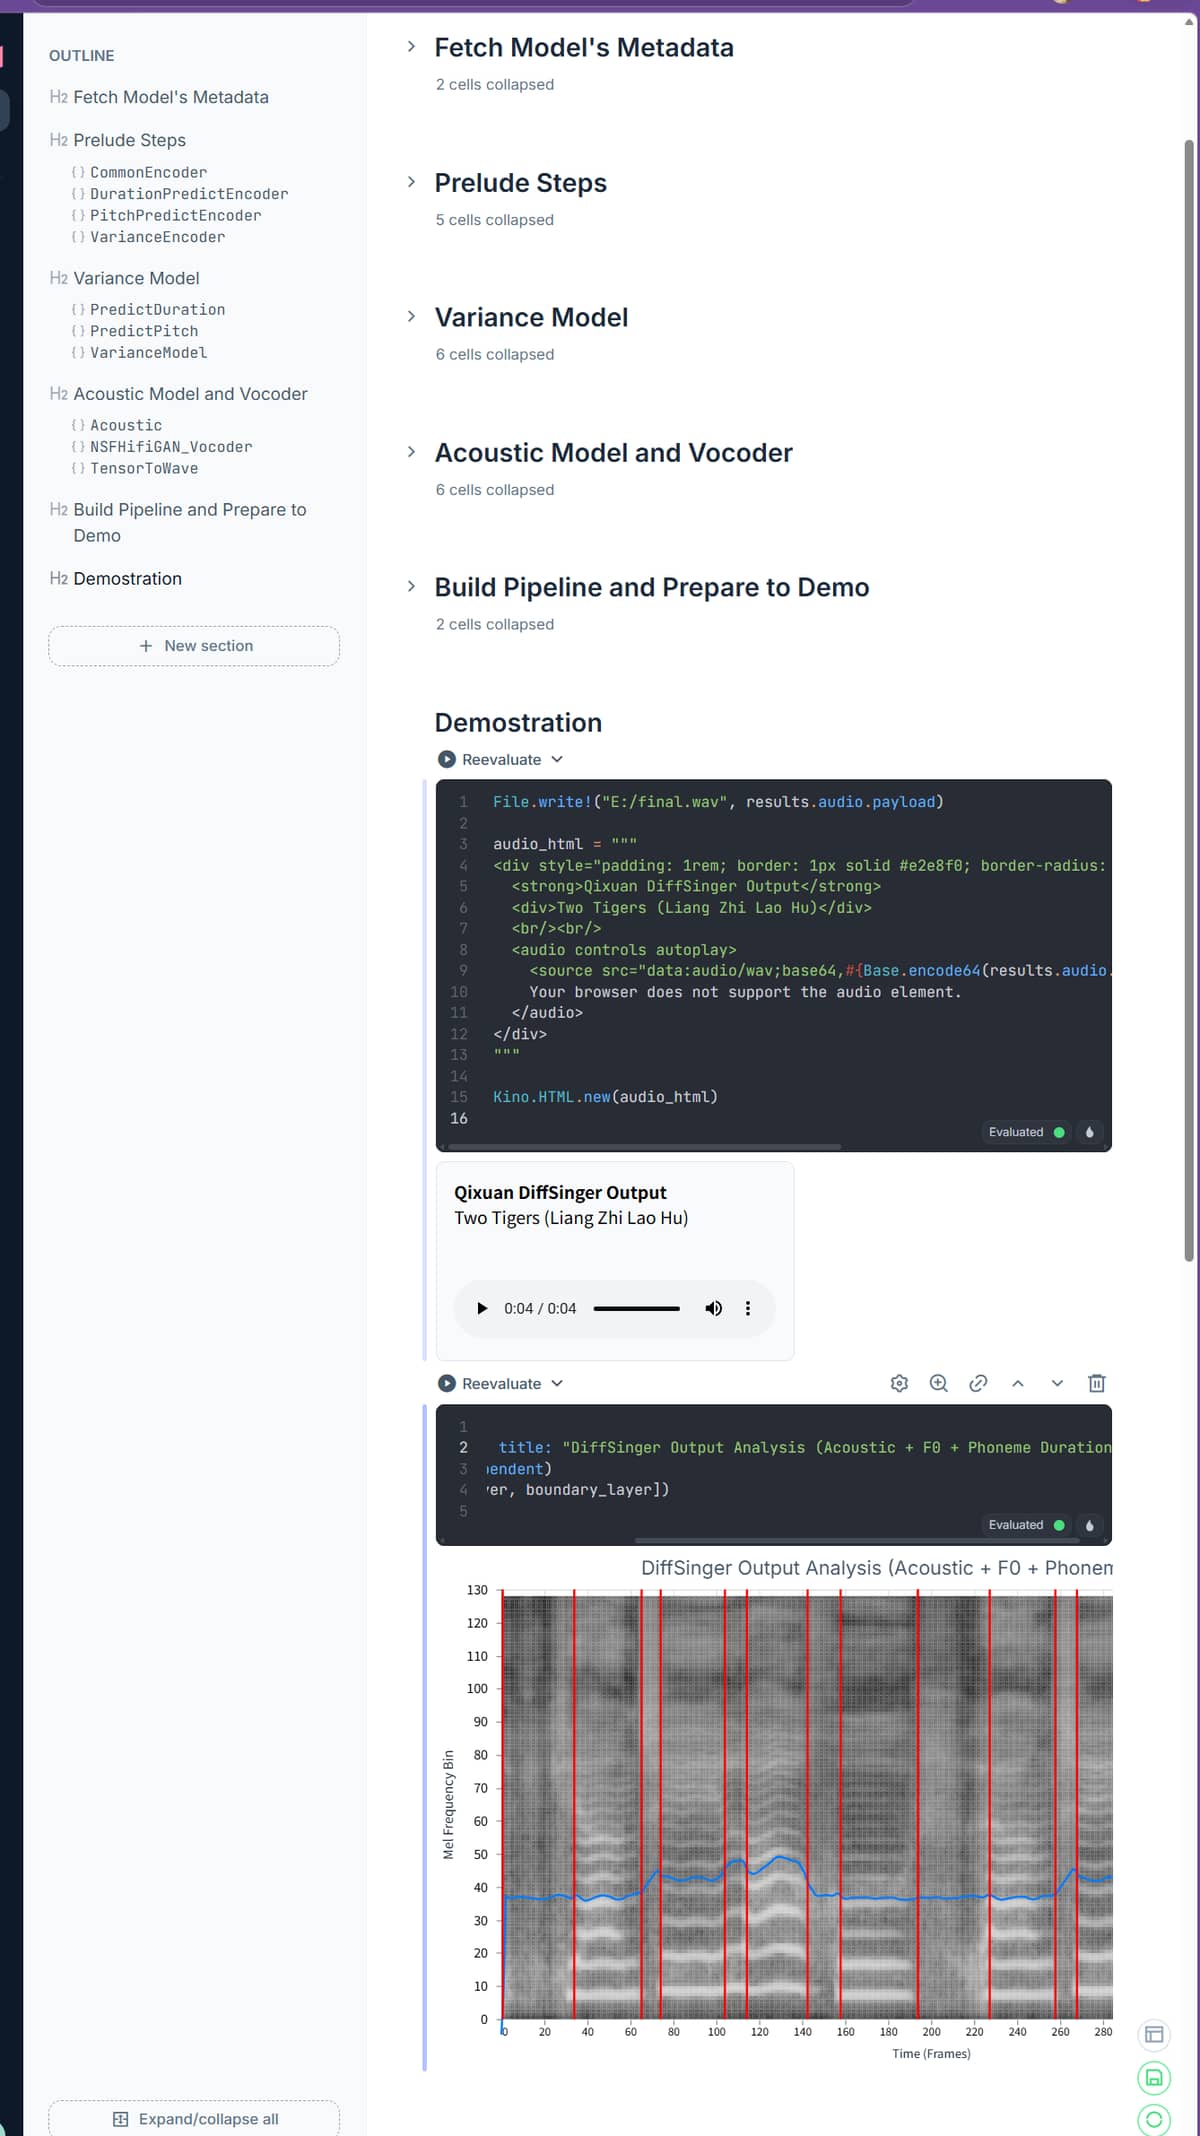
Task: Click the New section button
Action: [x=194, y=646]
